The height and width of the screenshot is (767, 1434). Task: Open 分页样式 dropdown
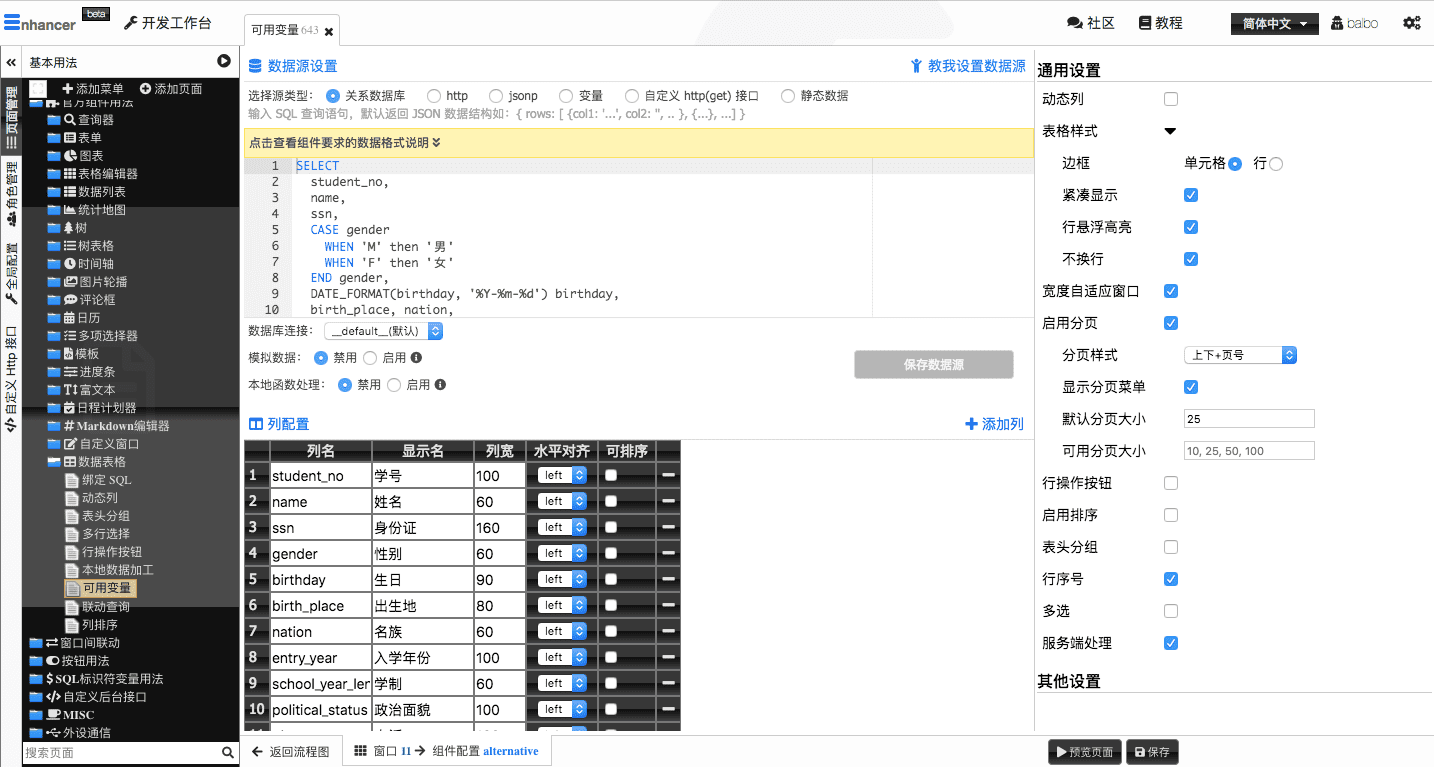pyautogui.click(x=1240, y=355)
